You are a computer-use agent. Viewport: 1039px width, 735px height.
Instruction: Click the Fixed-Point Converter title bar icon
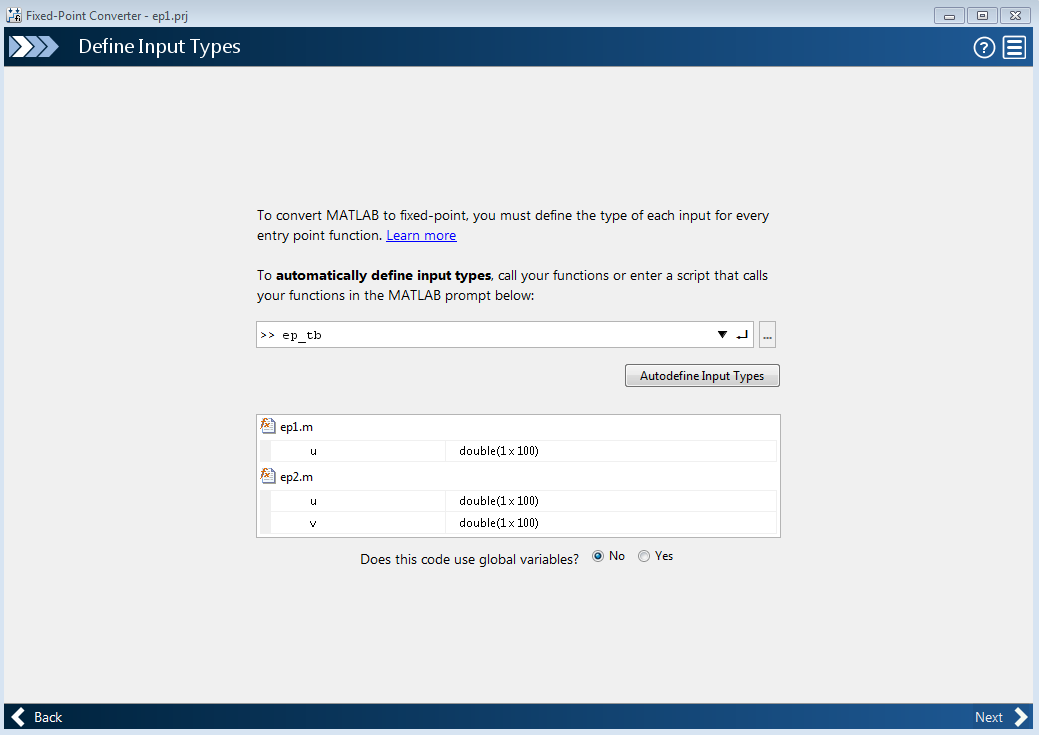click(15, 15)
